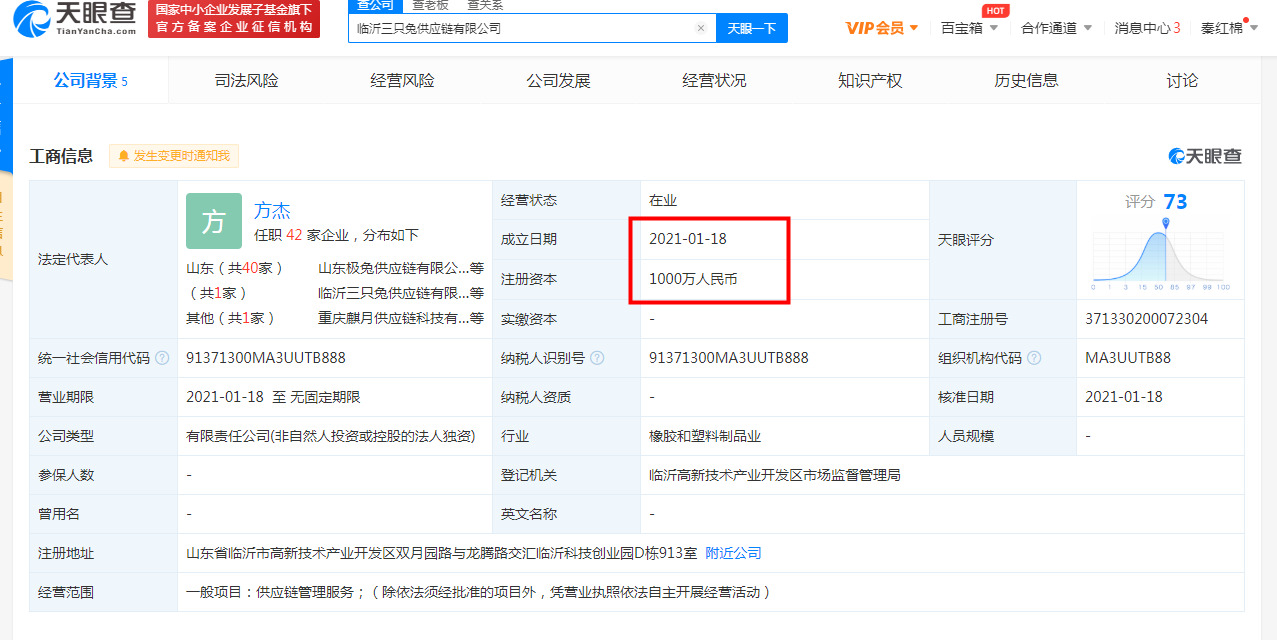Expand the 百宝箱 dropdown menu
This screenshot has width=1277, height=640.
point(969,28)
